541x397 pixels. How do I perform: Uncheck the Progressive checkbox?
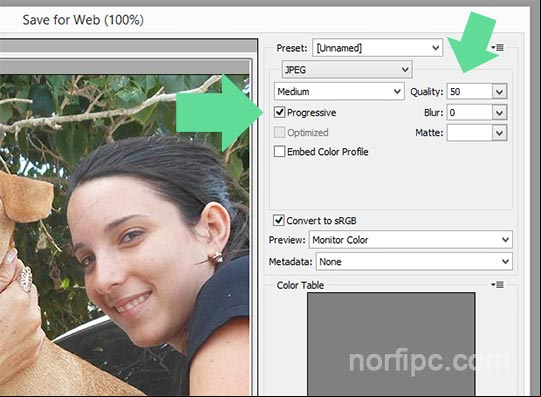pos(279,112)
